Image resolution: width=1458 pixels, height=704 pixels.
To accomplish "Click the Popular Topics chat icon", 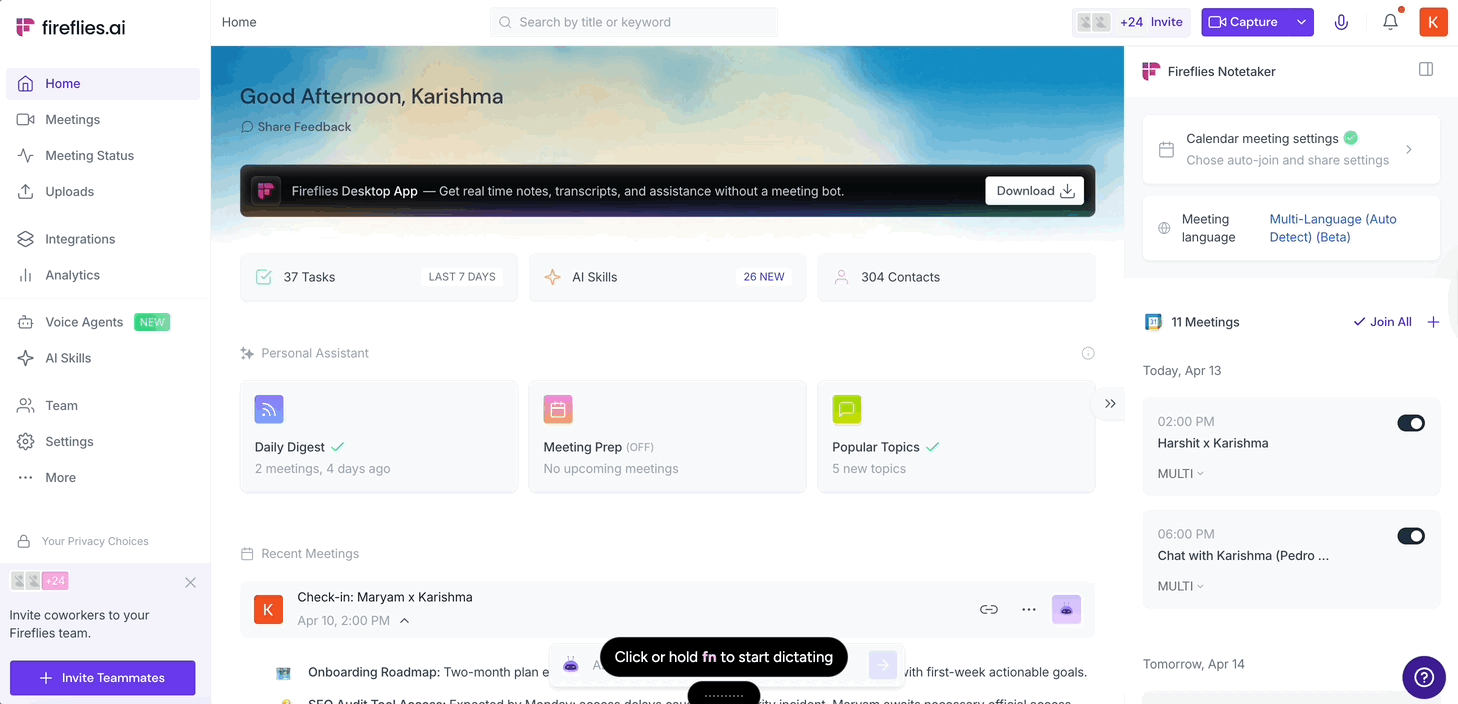I will pos(847,409).
